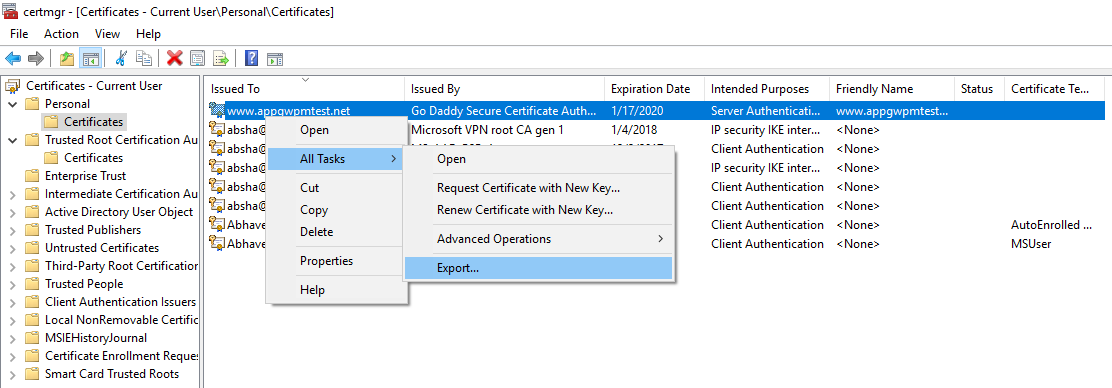
Task: Sort by the Issued By column header
Action: point(505,89)
